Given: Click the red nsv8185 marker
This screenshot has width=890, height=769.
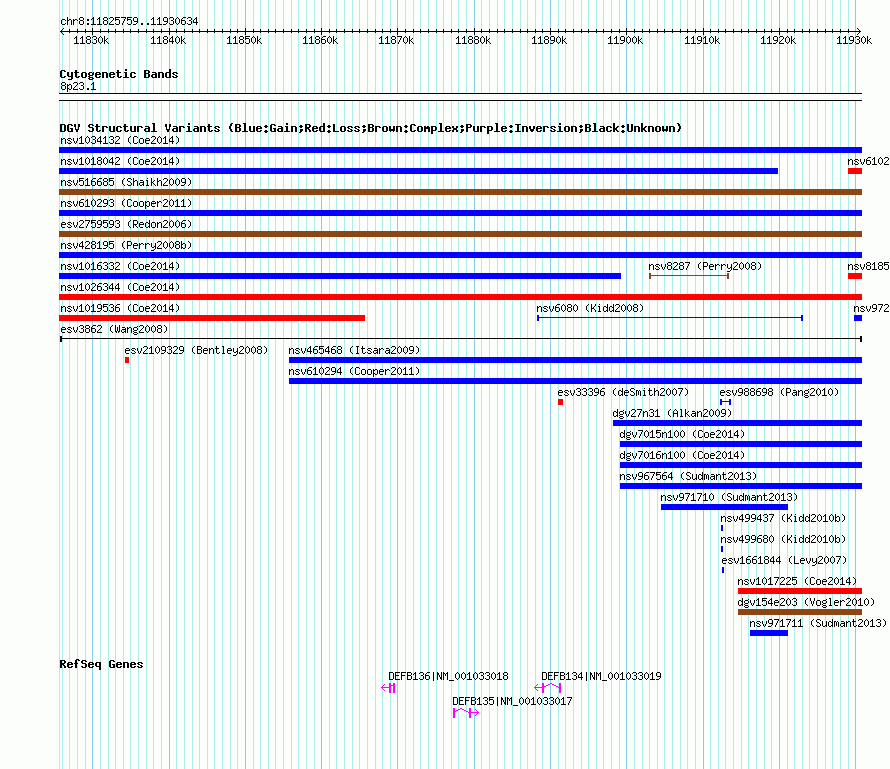Looking at the screenshot, I should coord(855,276).
